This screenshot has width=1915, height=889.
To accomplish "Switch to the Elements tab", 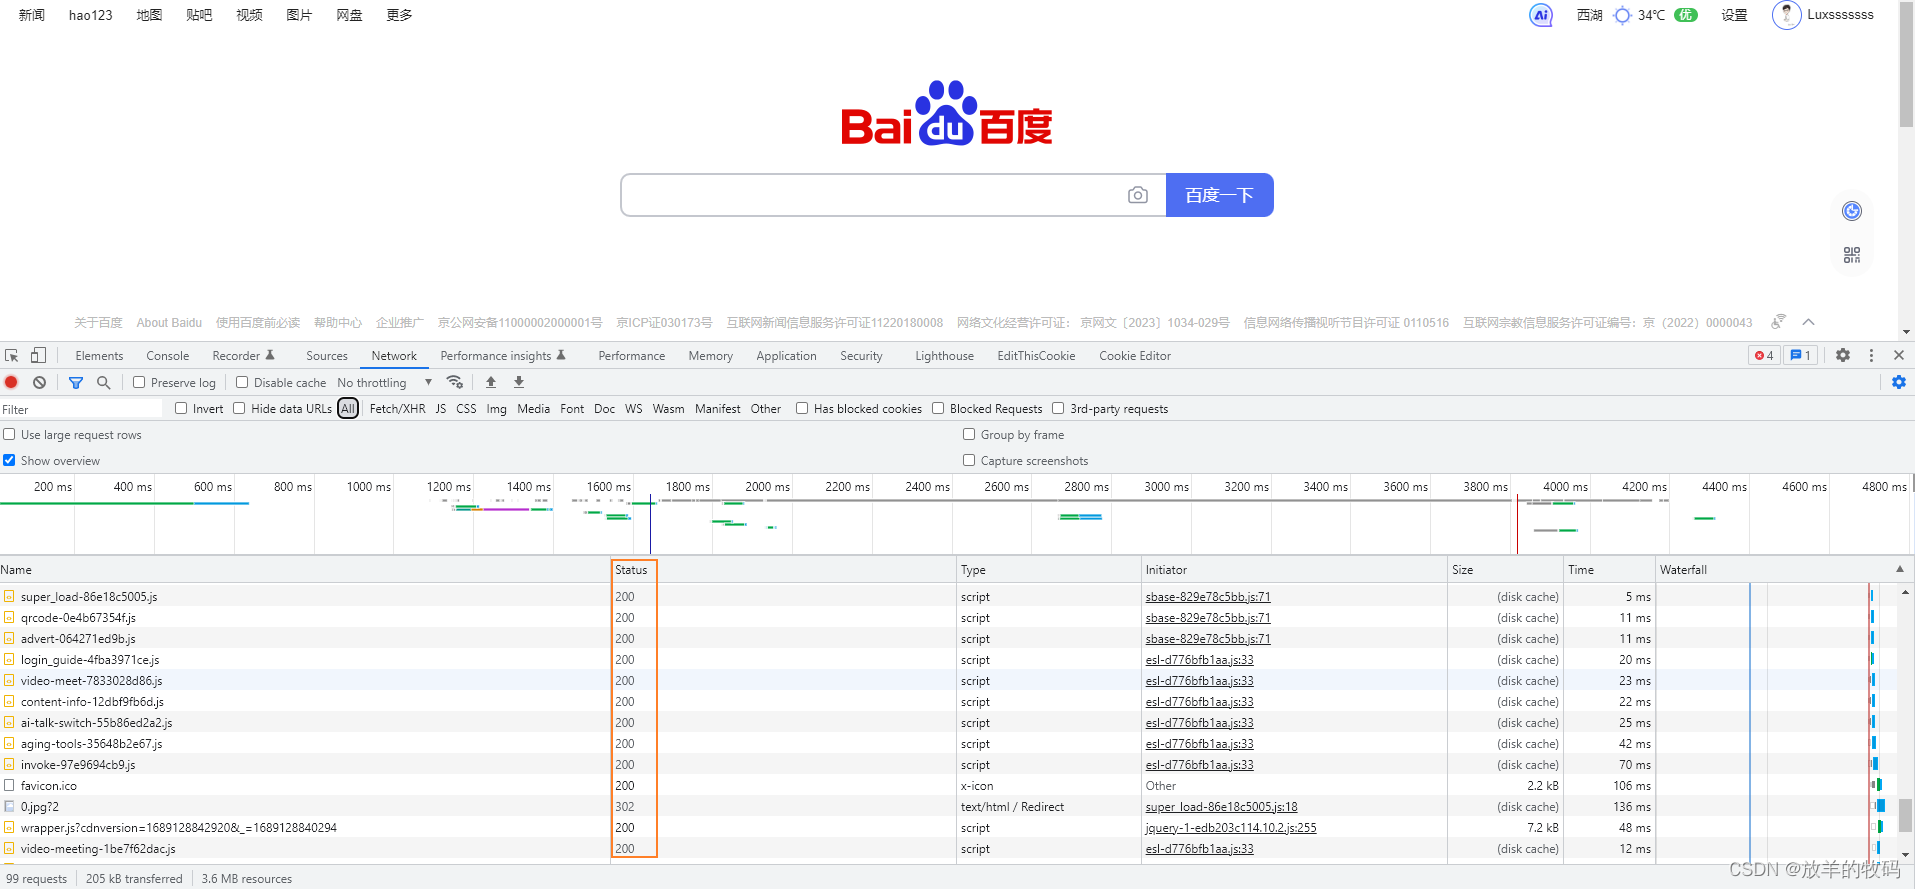I will pos(99,356).
